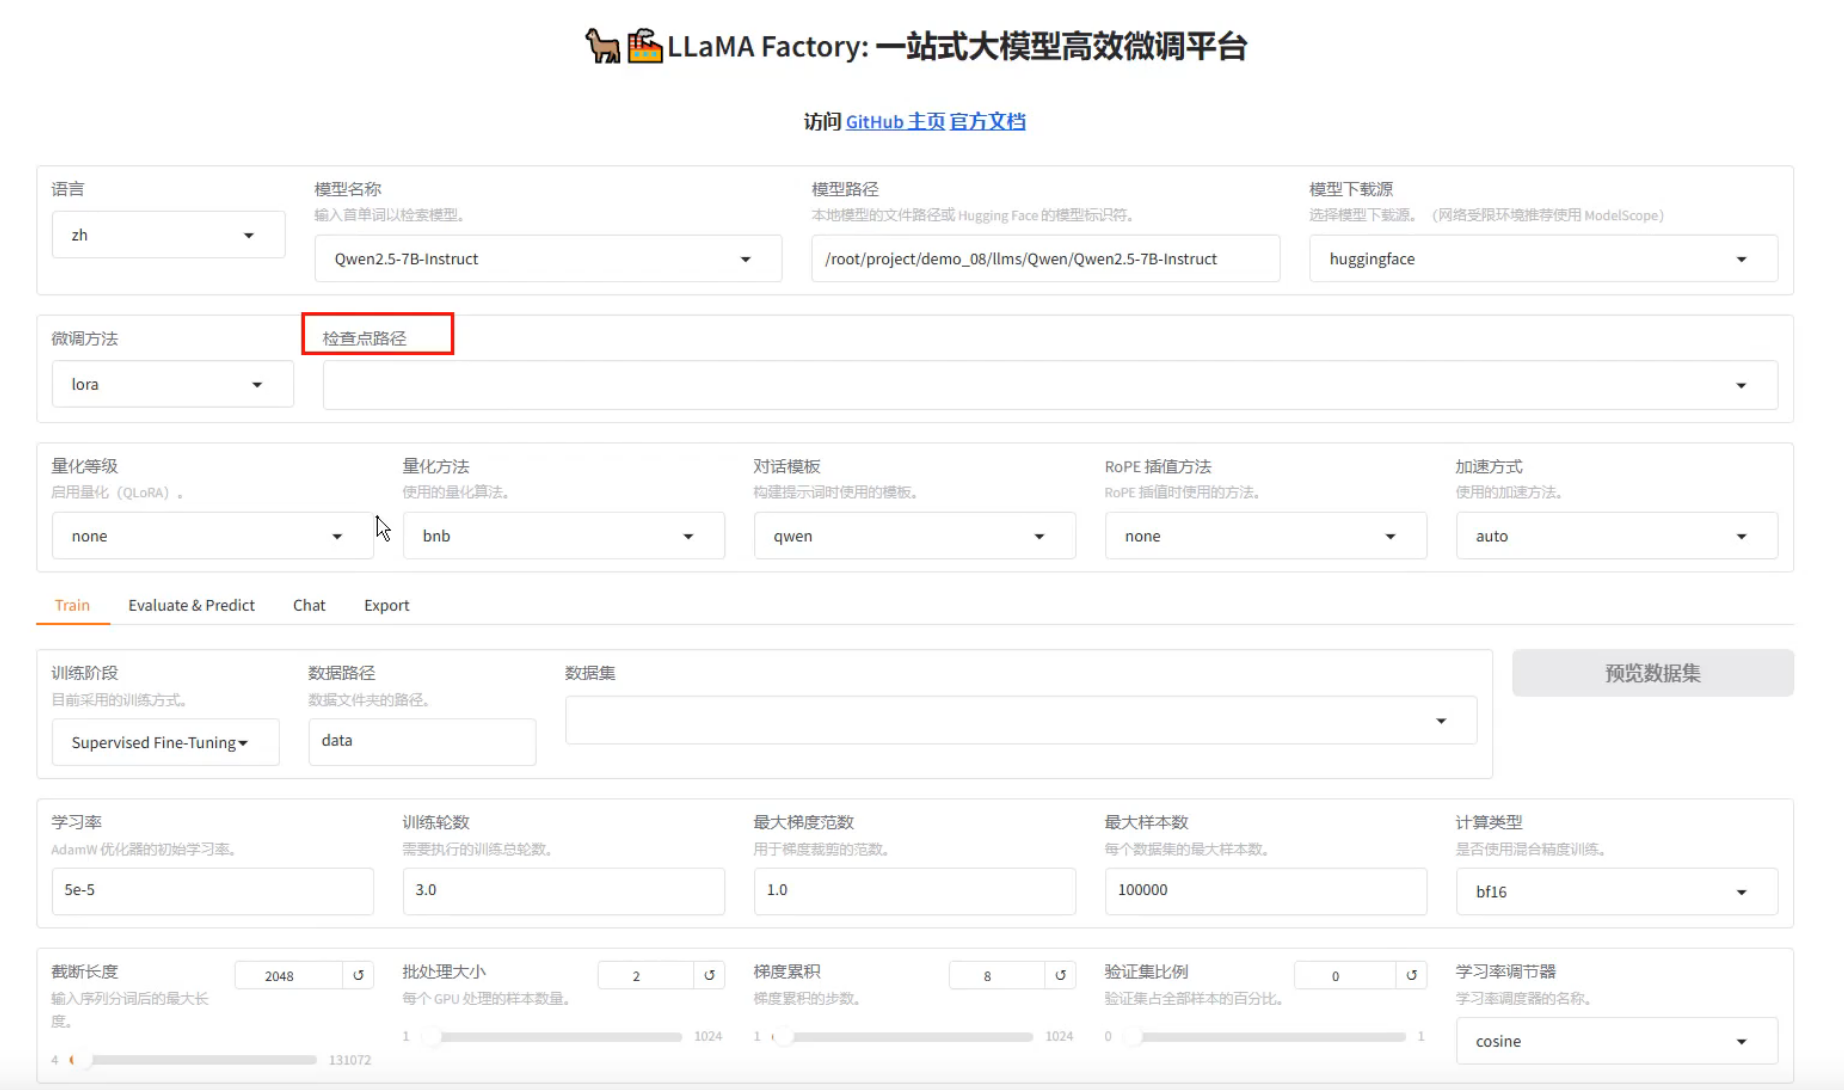The height and width of the screenshot is (1090, 1844).
Task: Open the 学习率调节器 dropdown showing cosine
Action: [1616, 1041]
